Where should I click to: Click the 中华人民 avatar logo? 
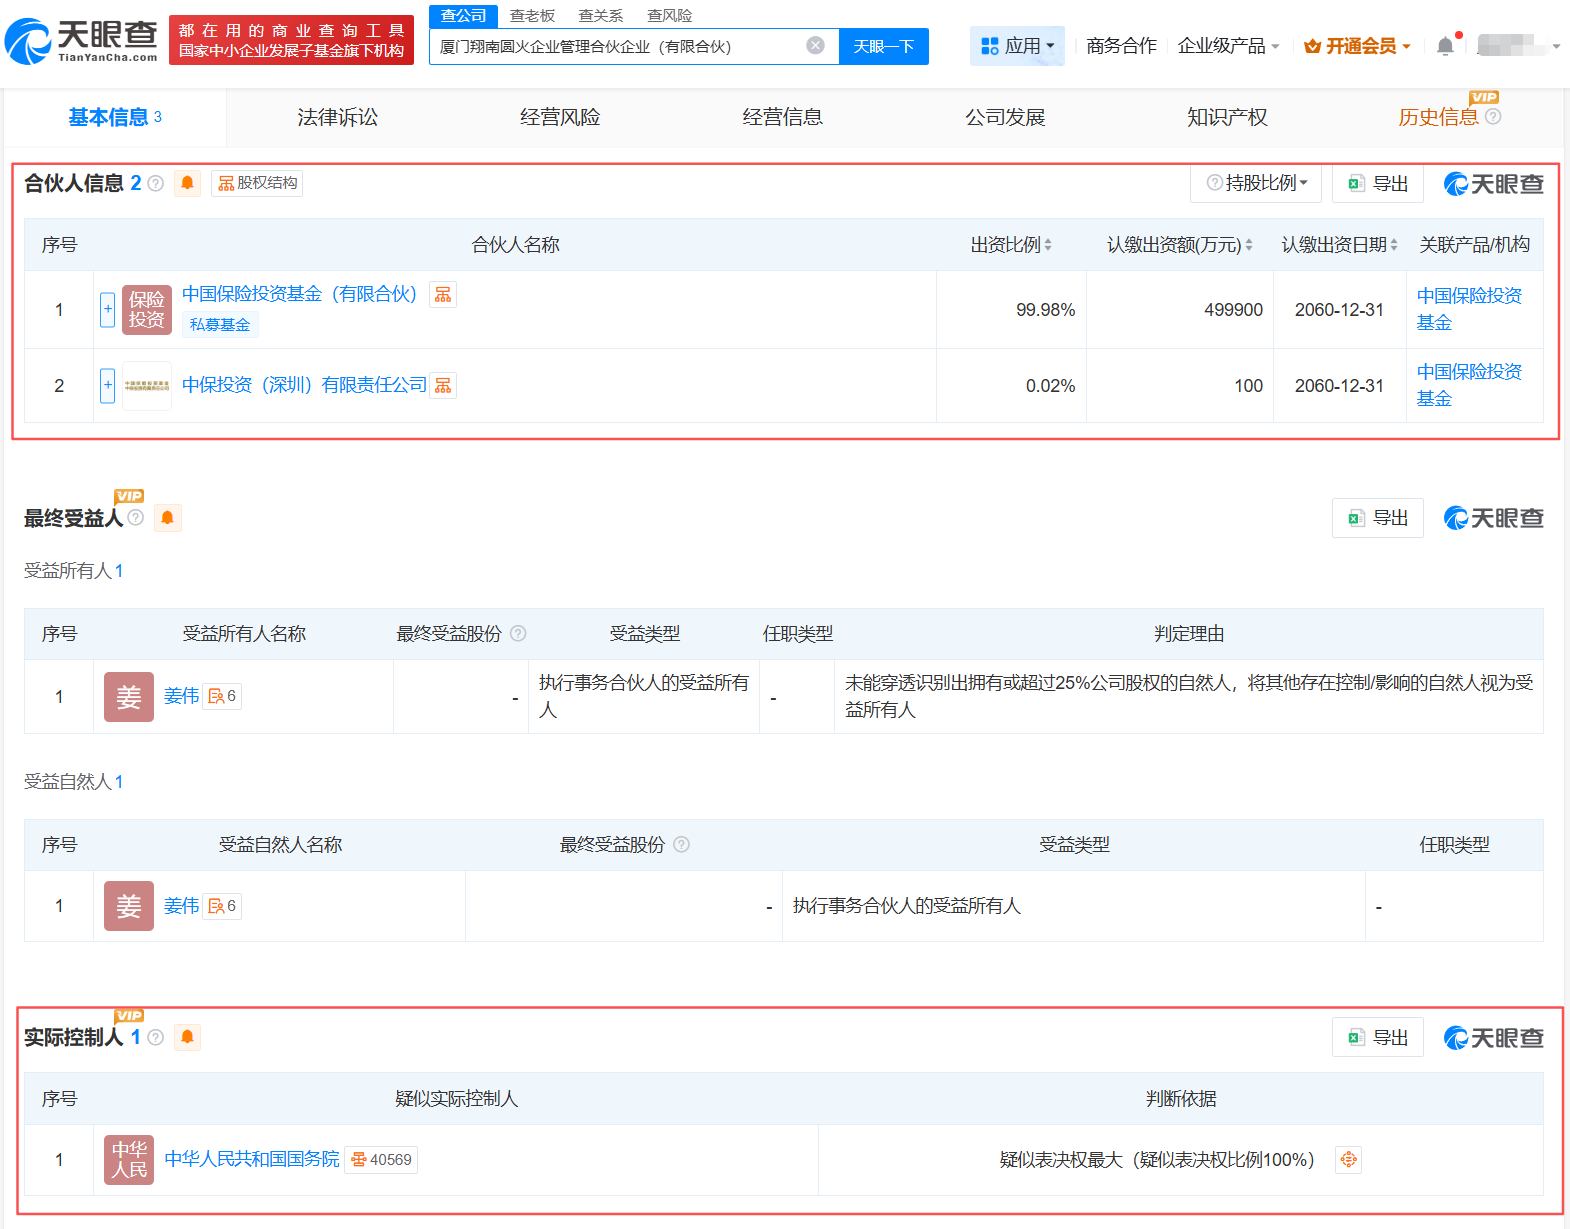[x=129, y=1160]
